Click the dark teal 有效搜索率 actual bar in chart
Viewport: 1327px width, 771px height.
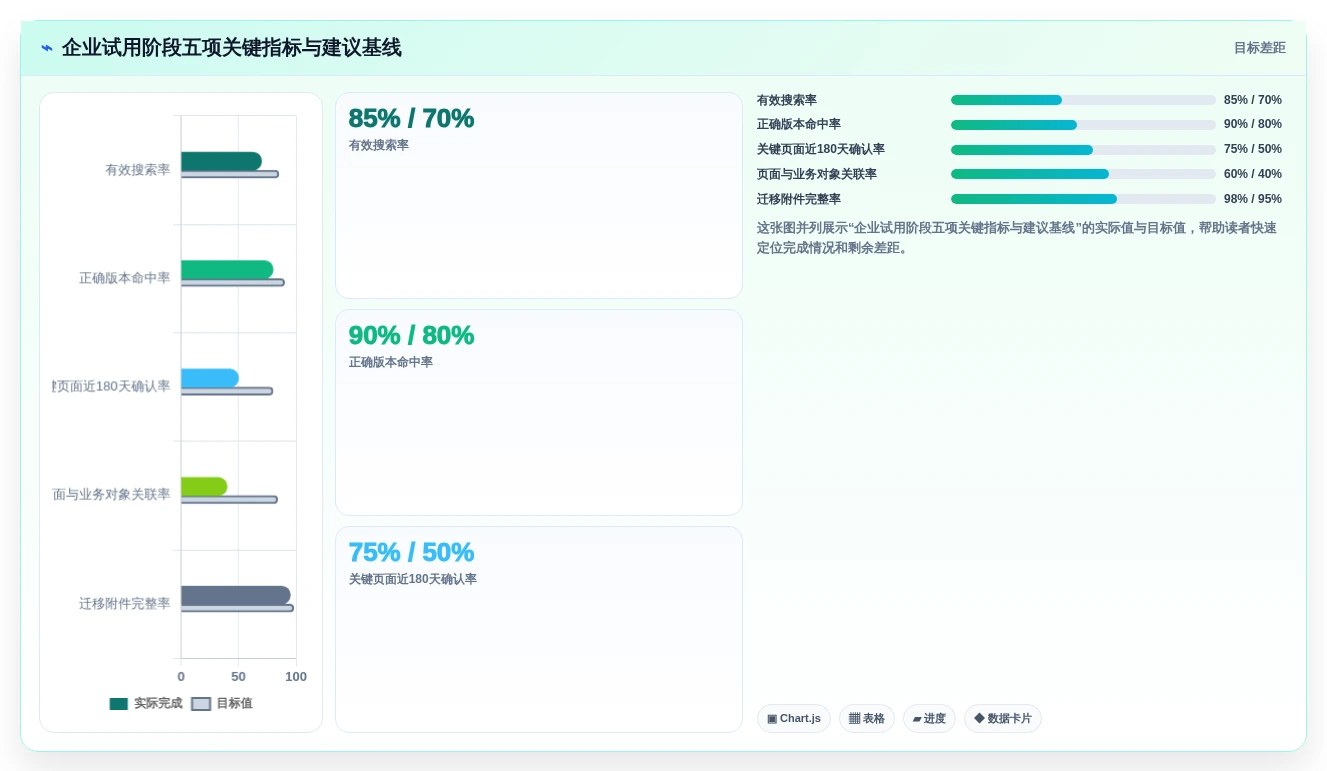click(221, 161)
